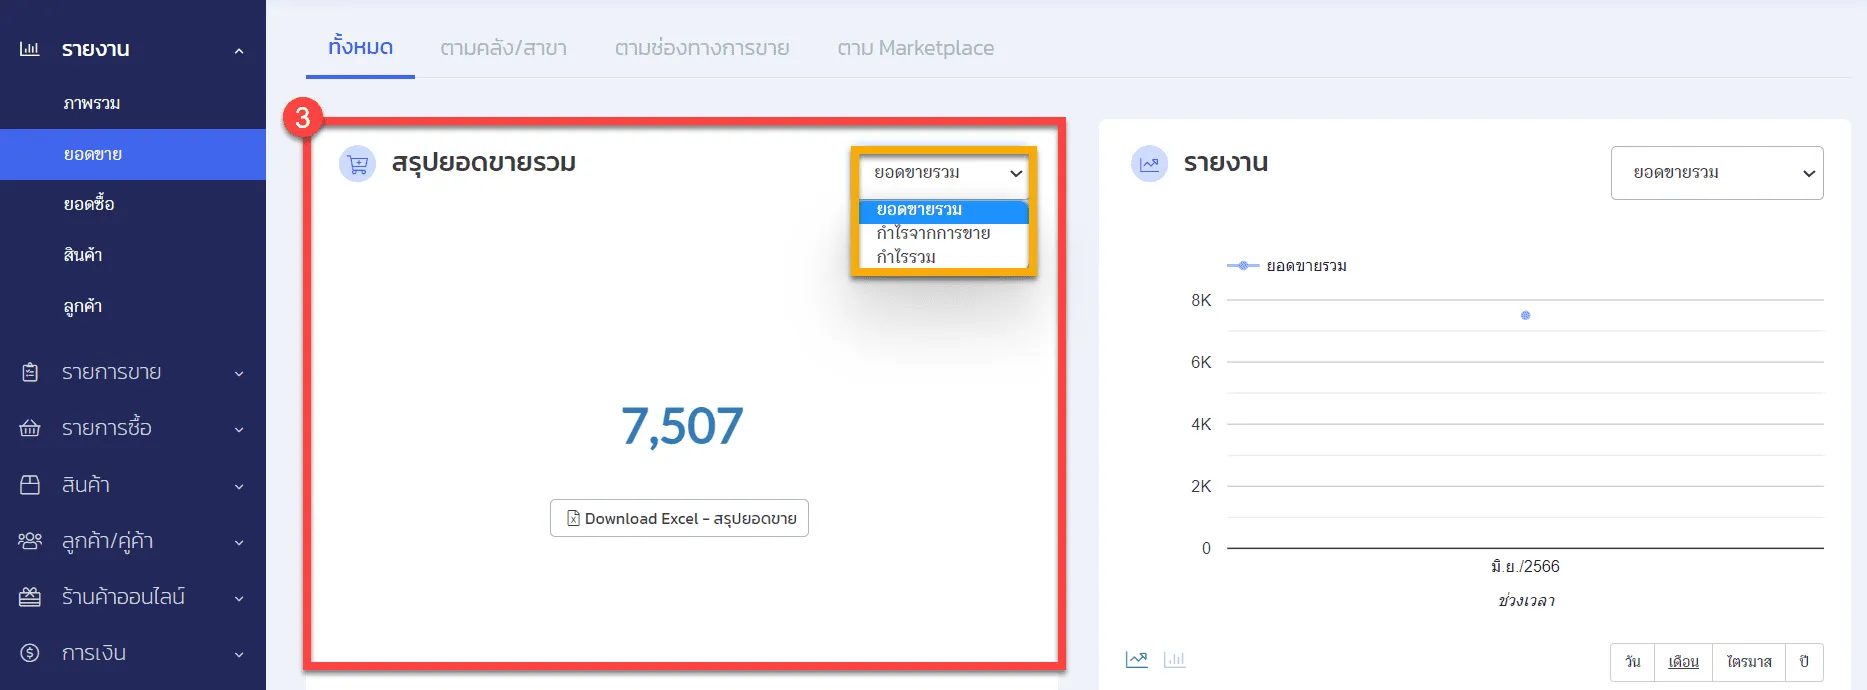Open ยอดซื้อ report in sidebar

(89, 204)
